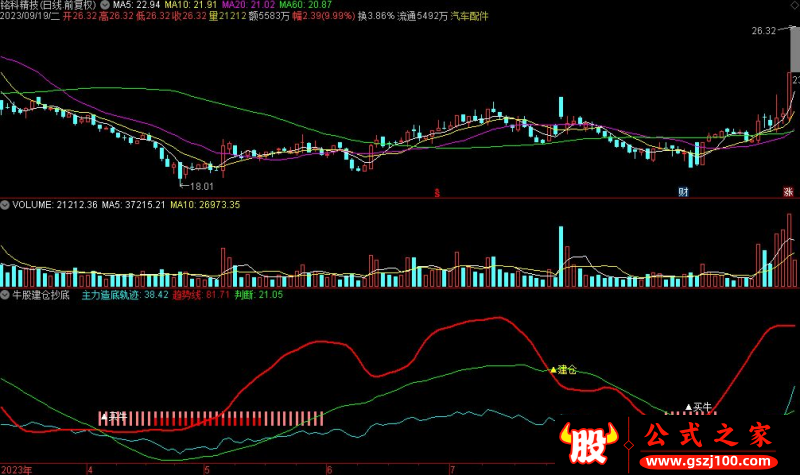
Task: Open the 牛股建仓抄底 indicator dropdown arrow
Action: [5, 295]
